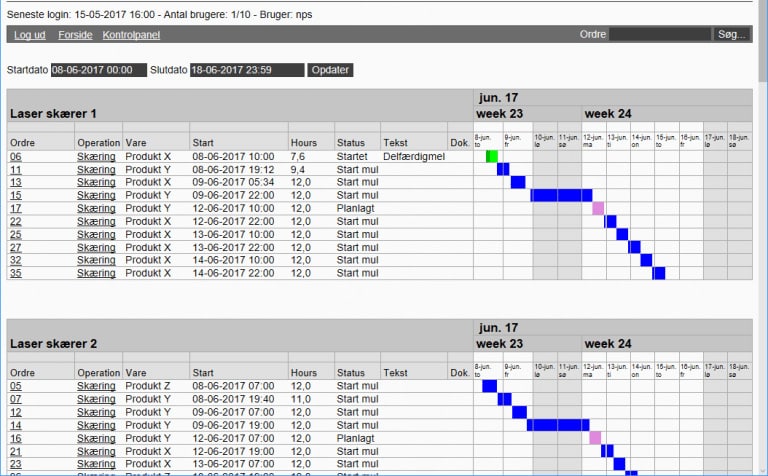The image size is (768, 476).
Task: Open order 05 in Laser skærer 2
Action: tap(16, 386)
